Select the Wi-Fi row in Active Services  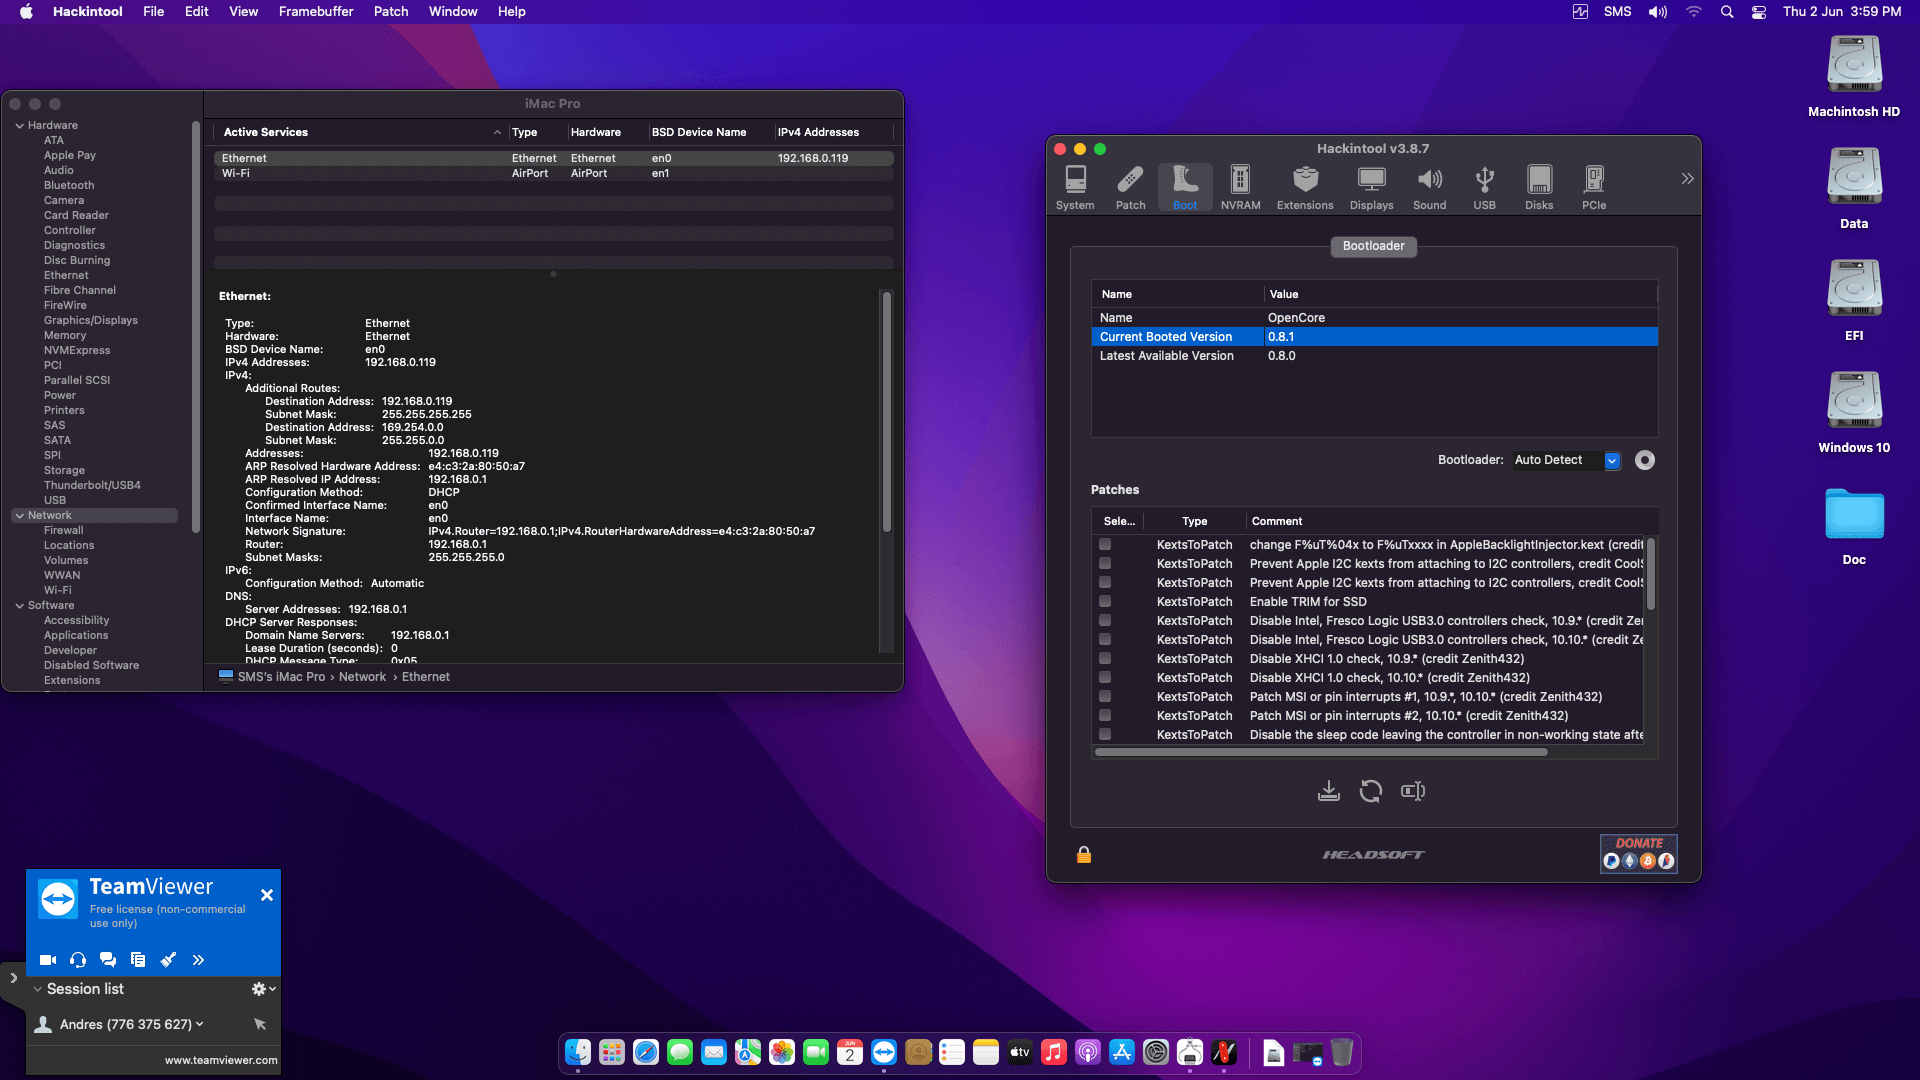[x=553, y=174]
